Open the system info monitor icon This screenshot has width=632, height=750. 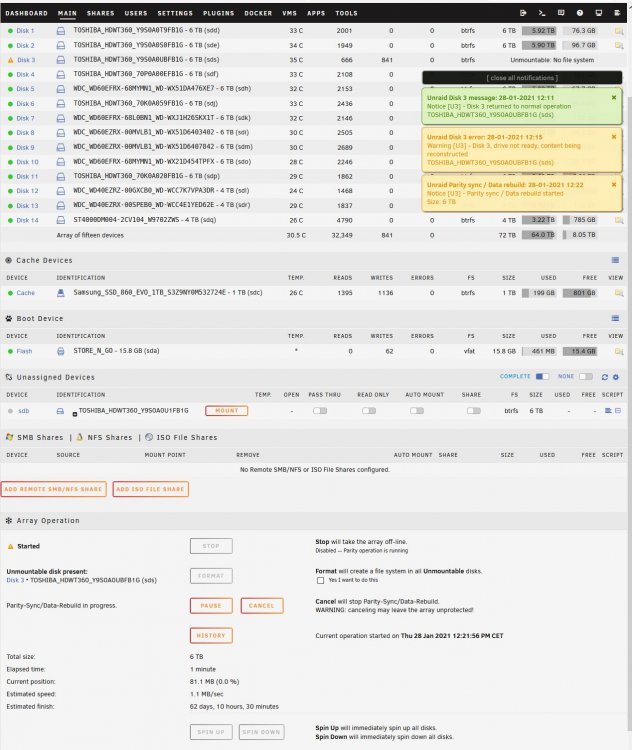[x=599, y=13]
